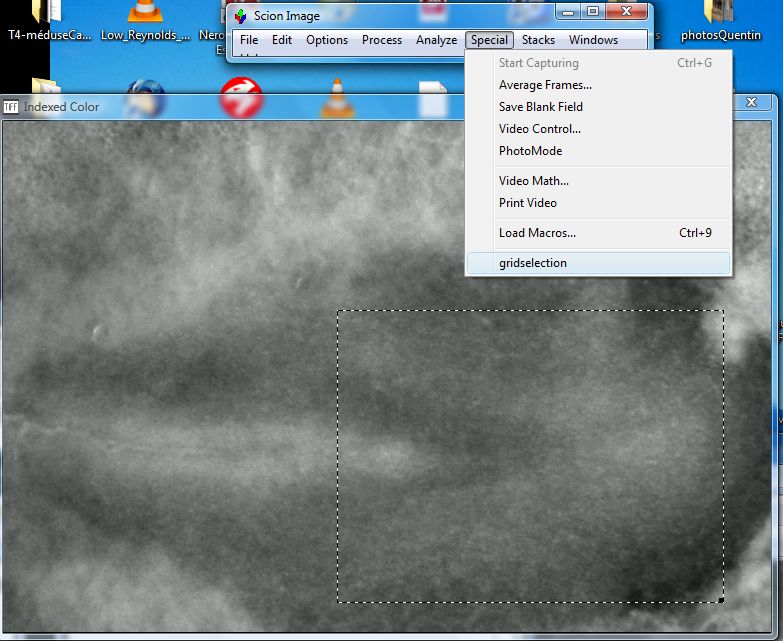Select the Low_Reynolds VLC file on desktop
This screenshot has height=641, width=783.
point(146,13)
